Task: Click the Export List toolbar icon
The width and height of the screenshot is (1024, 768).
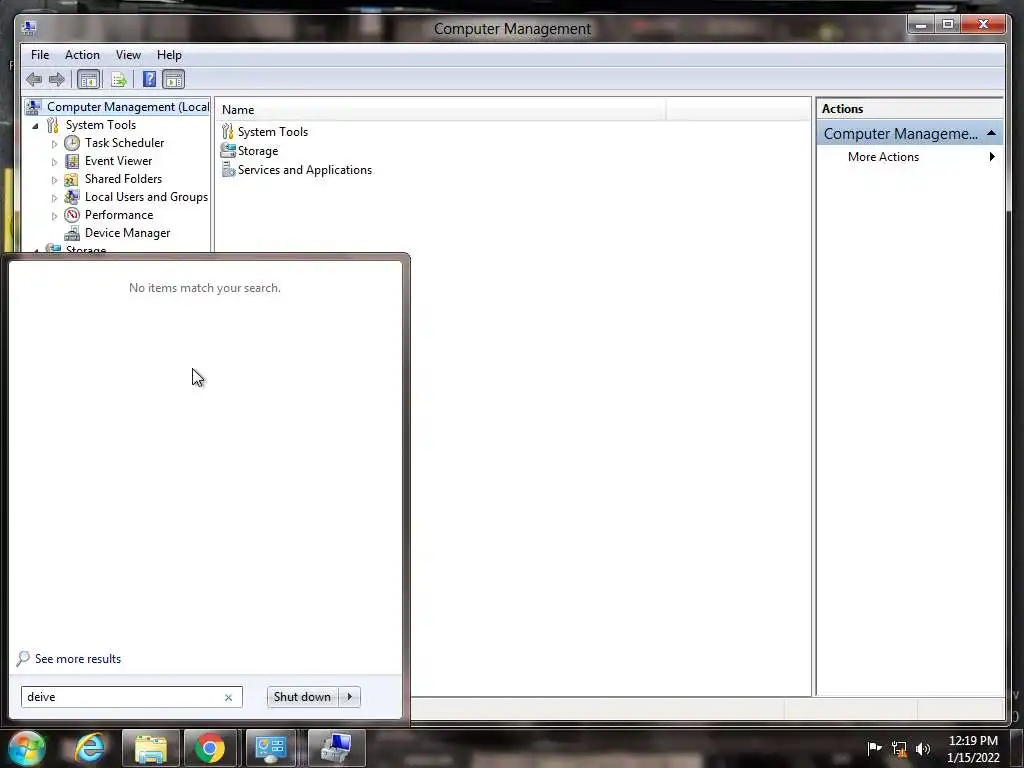Action: click(x=118, y=80)
